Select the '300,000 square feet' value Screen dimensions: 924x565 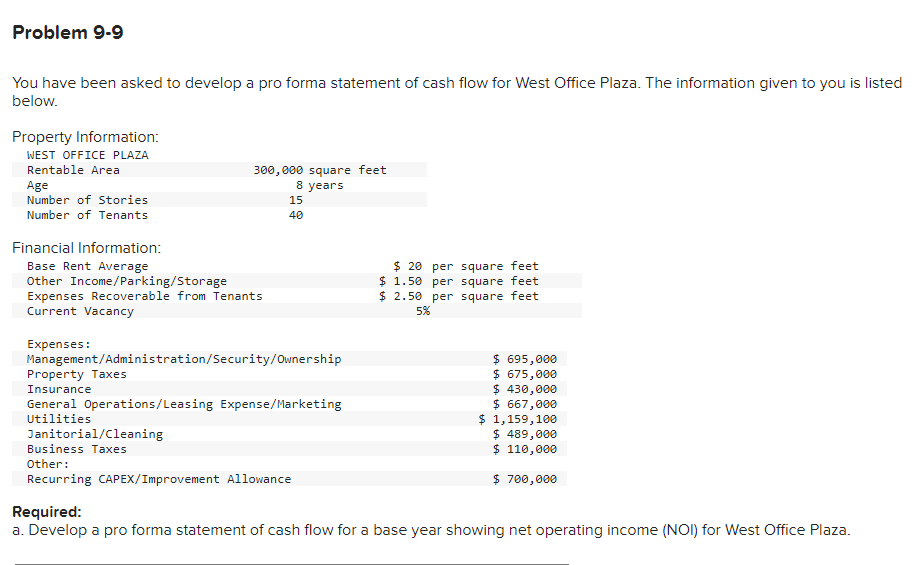(320, 170)
